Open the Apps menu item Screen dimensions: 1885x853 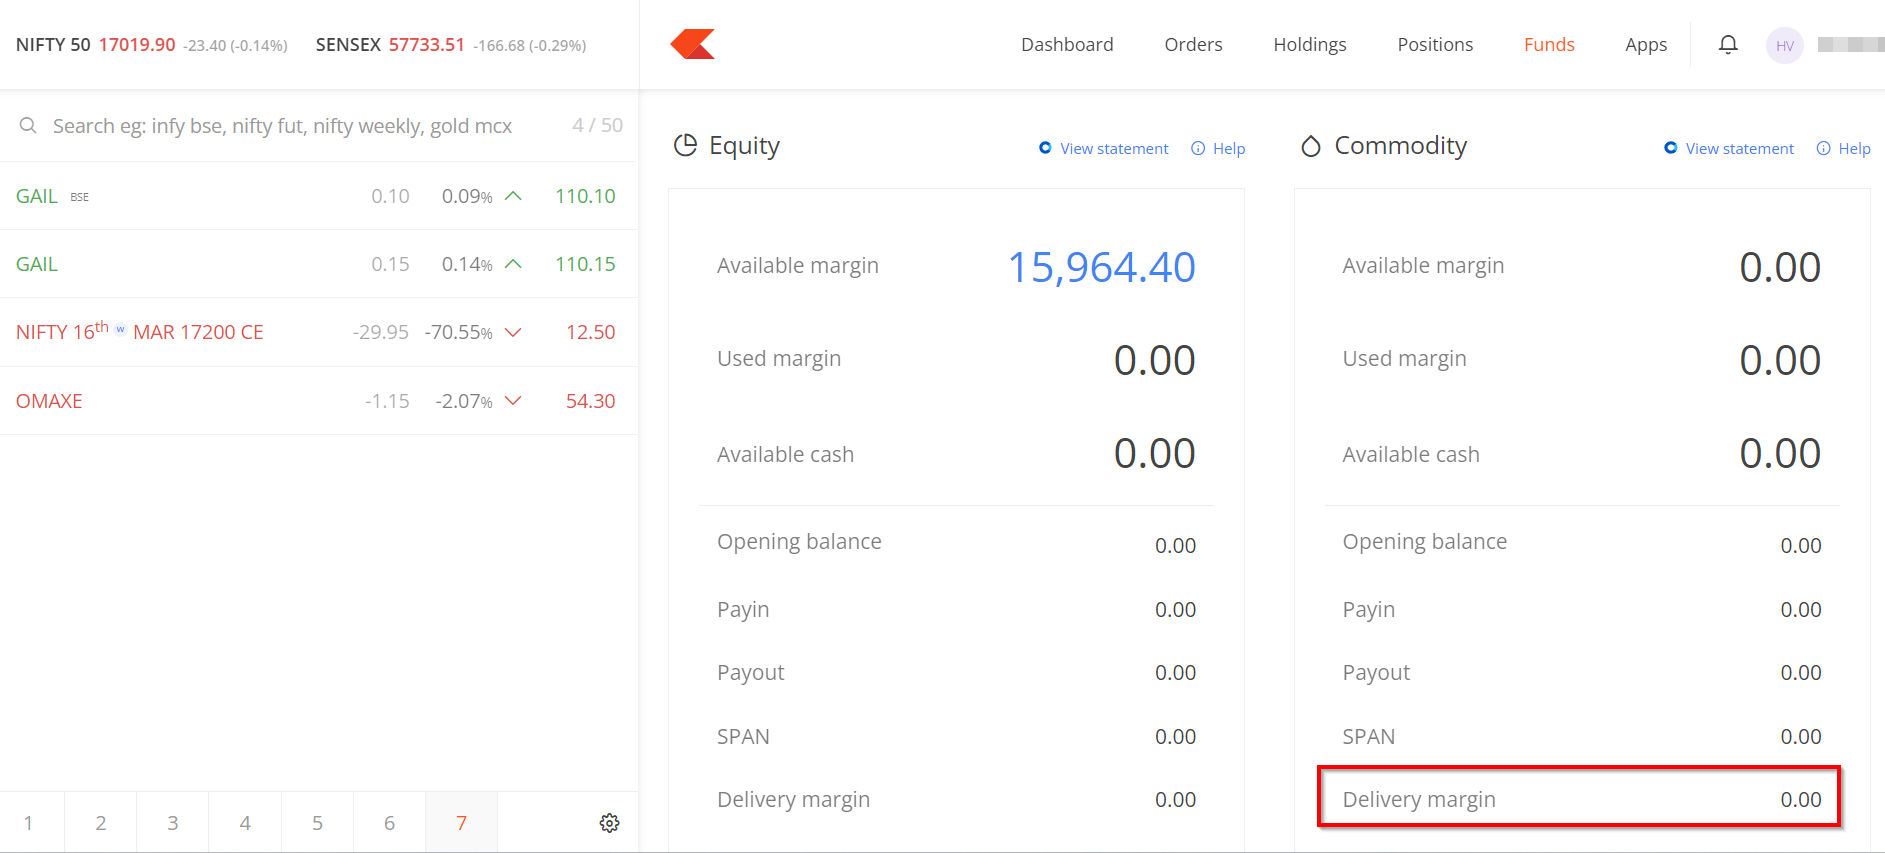(1645, 45)
